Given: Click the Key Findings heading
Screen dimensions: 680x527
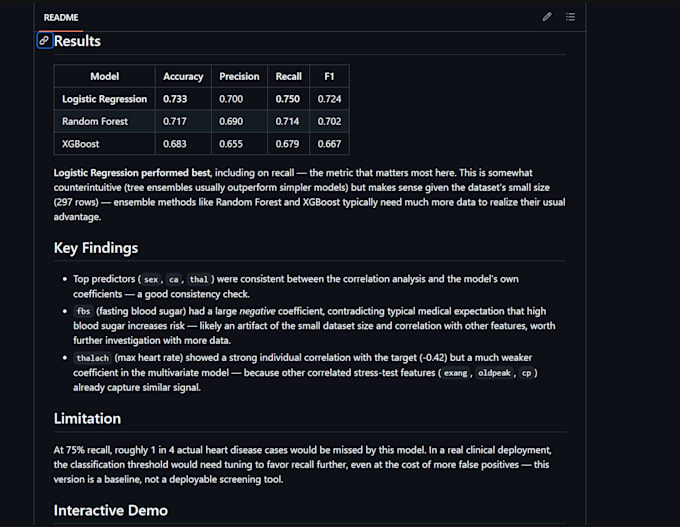Looking at the screenshot, I should pos(96,248).
